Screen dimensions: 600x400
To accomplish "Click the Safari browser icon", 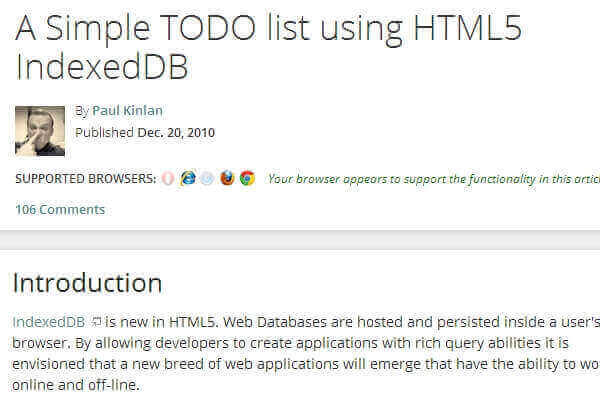I will coord(207,179).
